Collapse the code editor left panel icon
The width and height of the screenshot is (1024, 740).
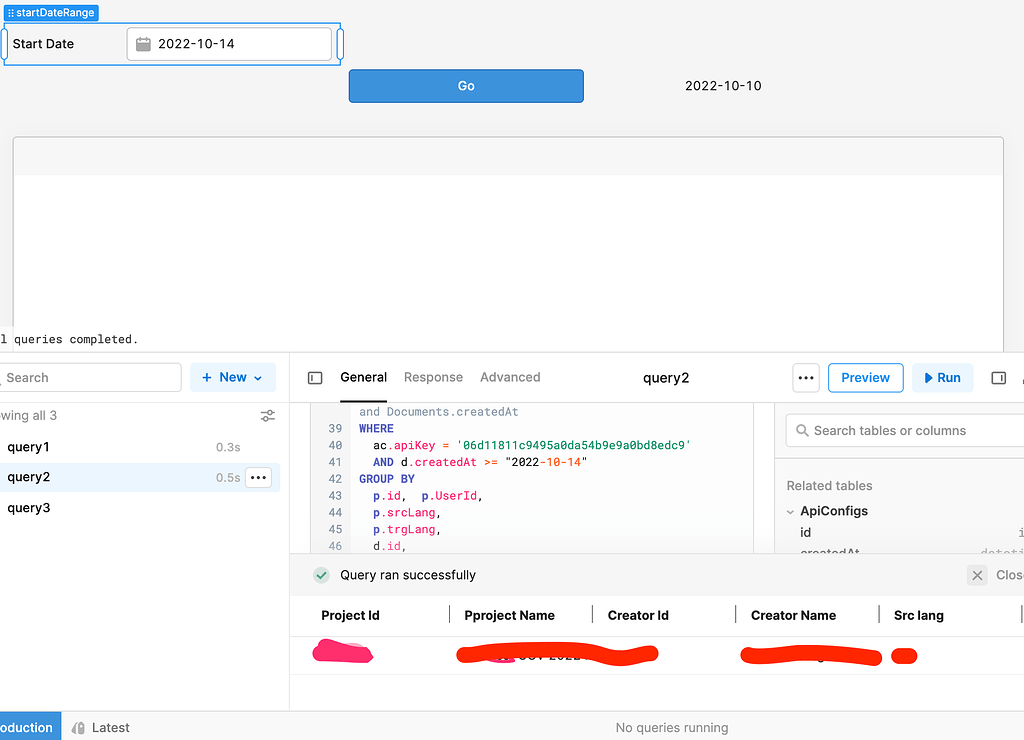(x=315, y=378)
